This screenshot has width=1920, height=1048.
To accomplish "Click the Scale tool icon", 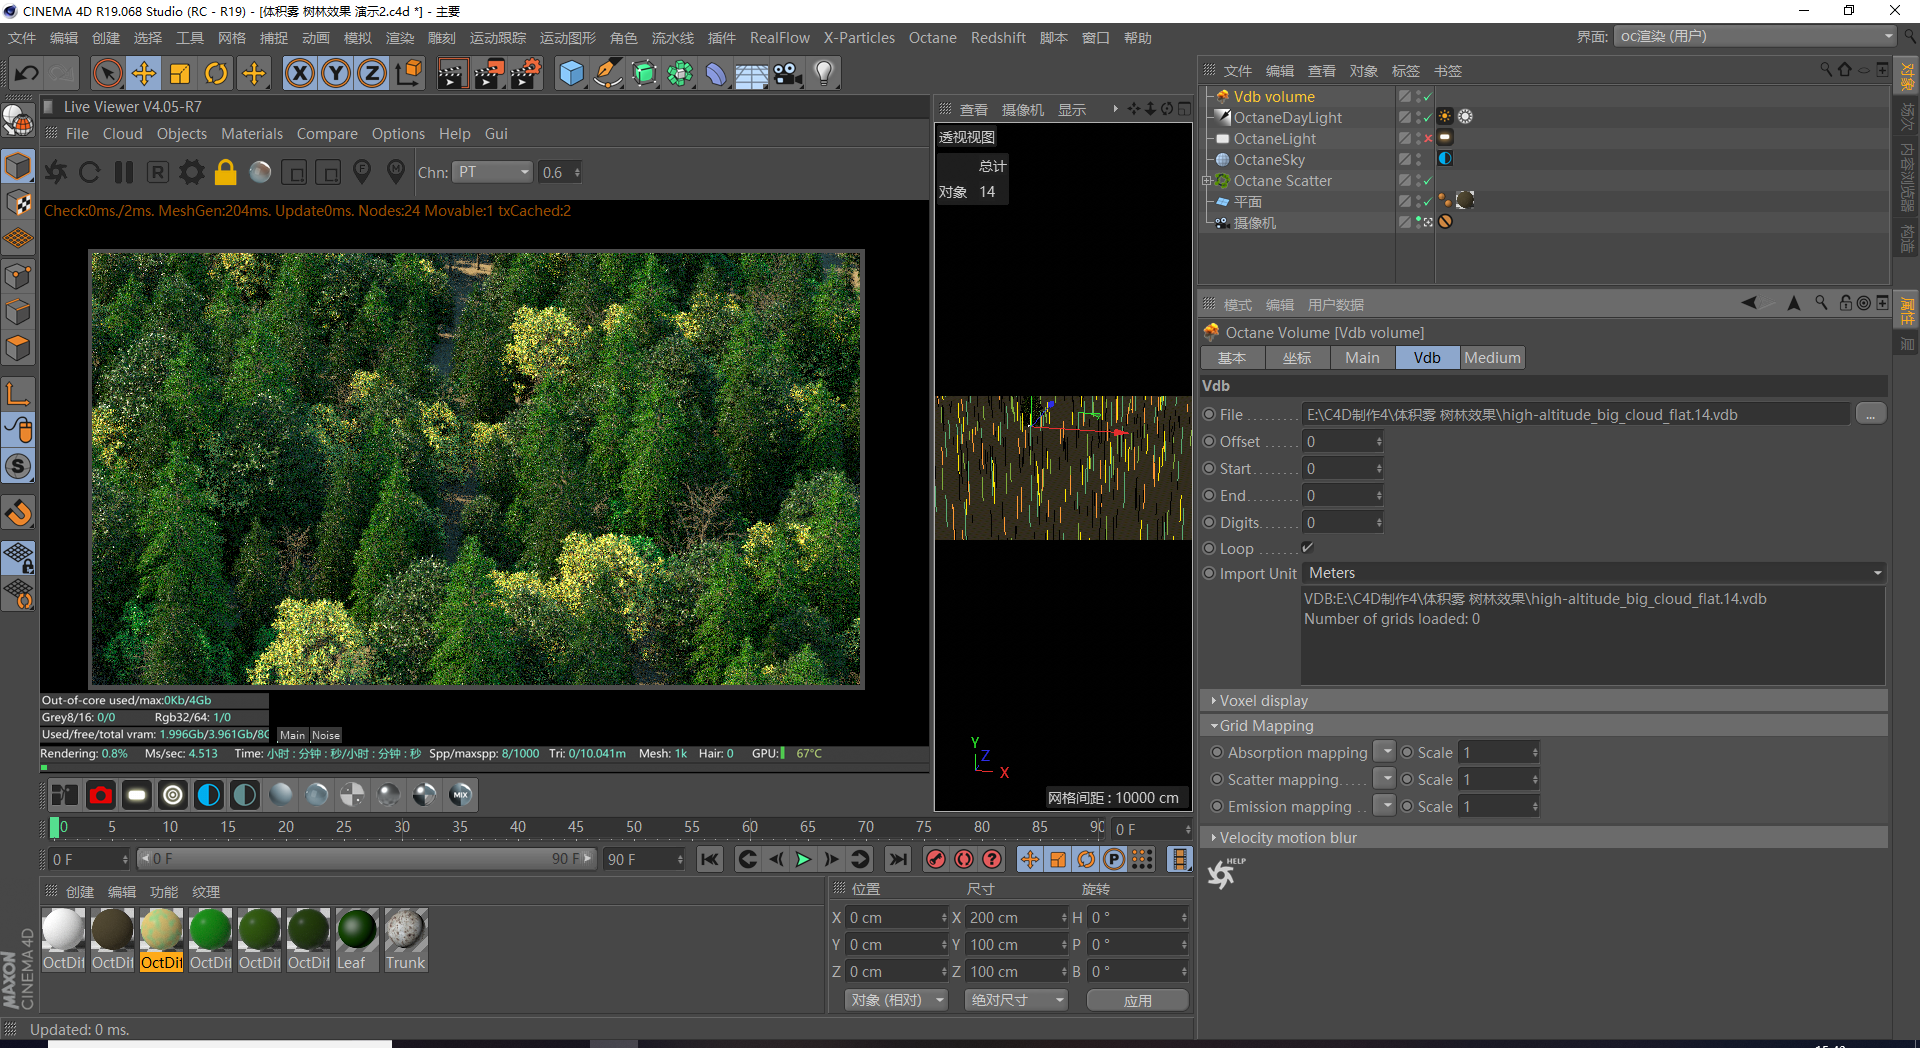I will pos(180,73).
